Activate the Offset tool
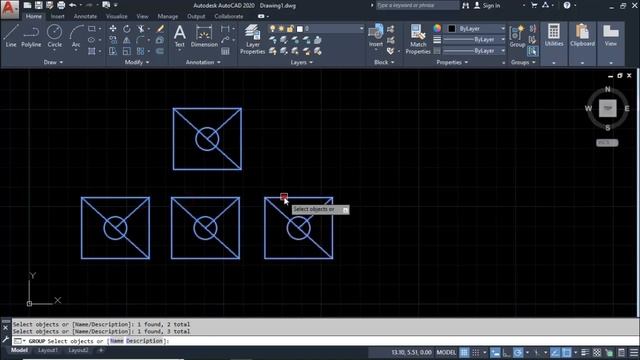The image size is (640, 360). point(160,51)
